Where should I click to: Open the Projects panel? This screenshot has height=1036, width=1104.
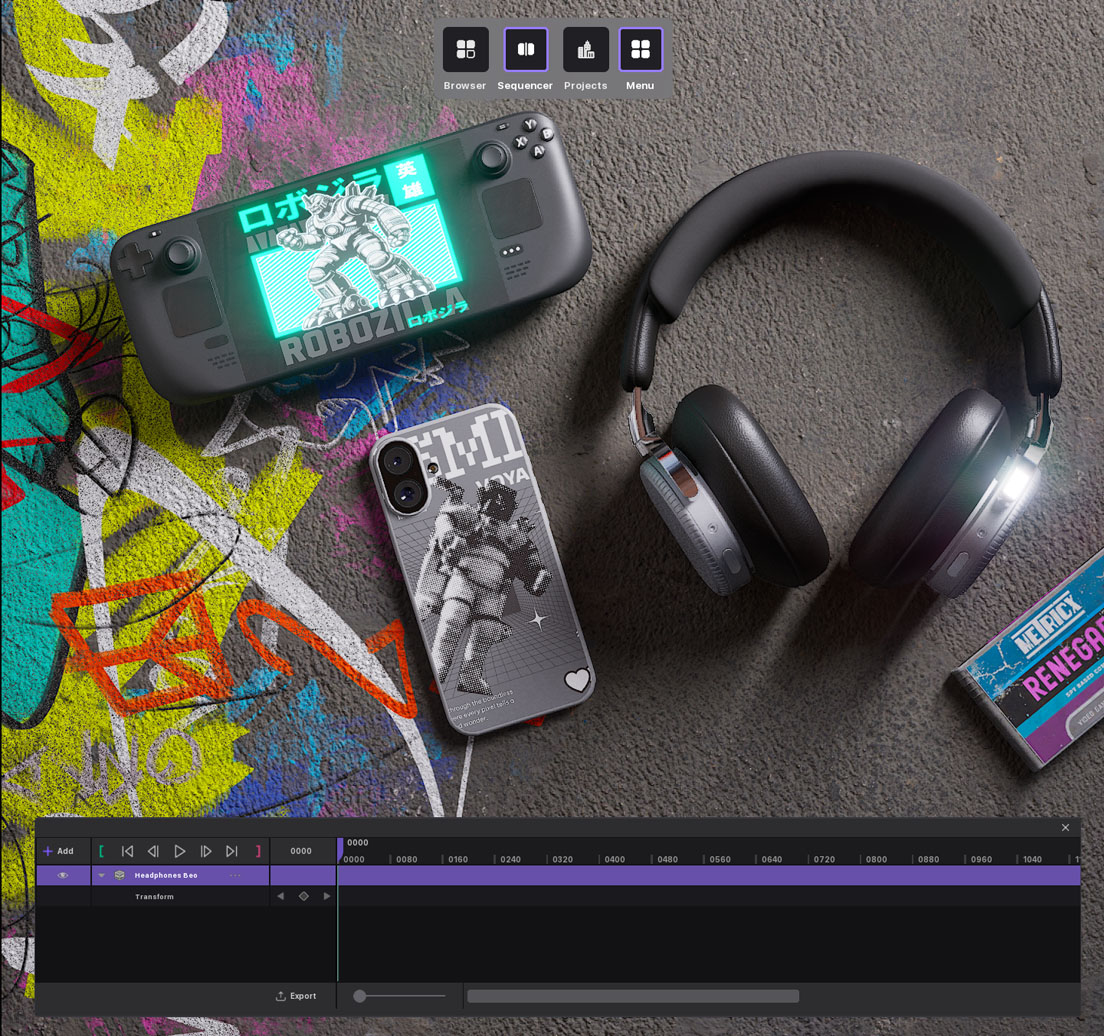point(585,50)
